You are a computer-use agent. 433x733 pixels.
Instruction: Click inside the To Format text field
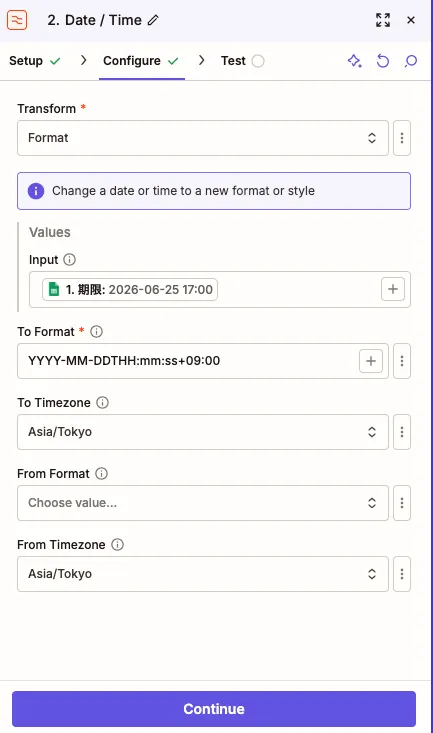187,361
